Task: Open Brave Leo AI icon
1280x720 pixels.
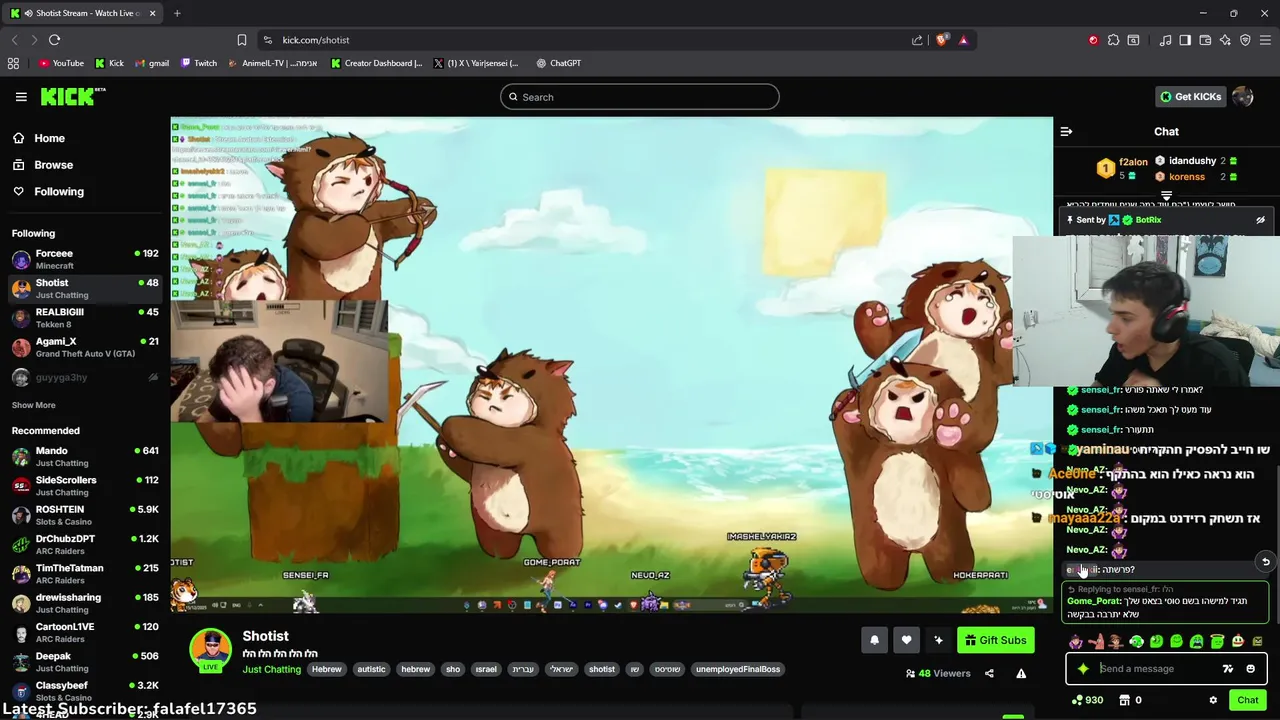Action: 1225,40
